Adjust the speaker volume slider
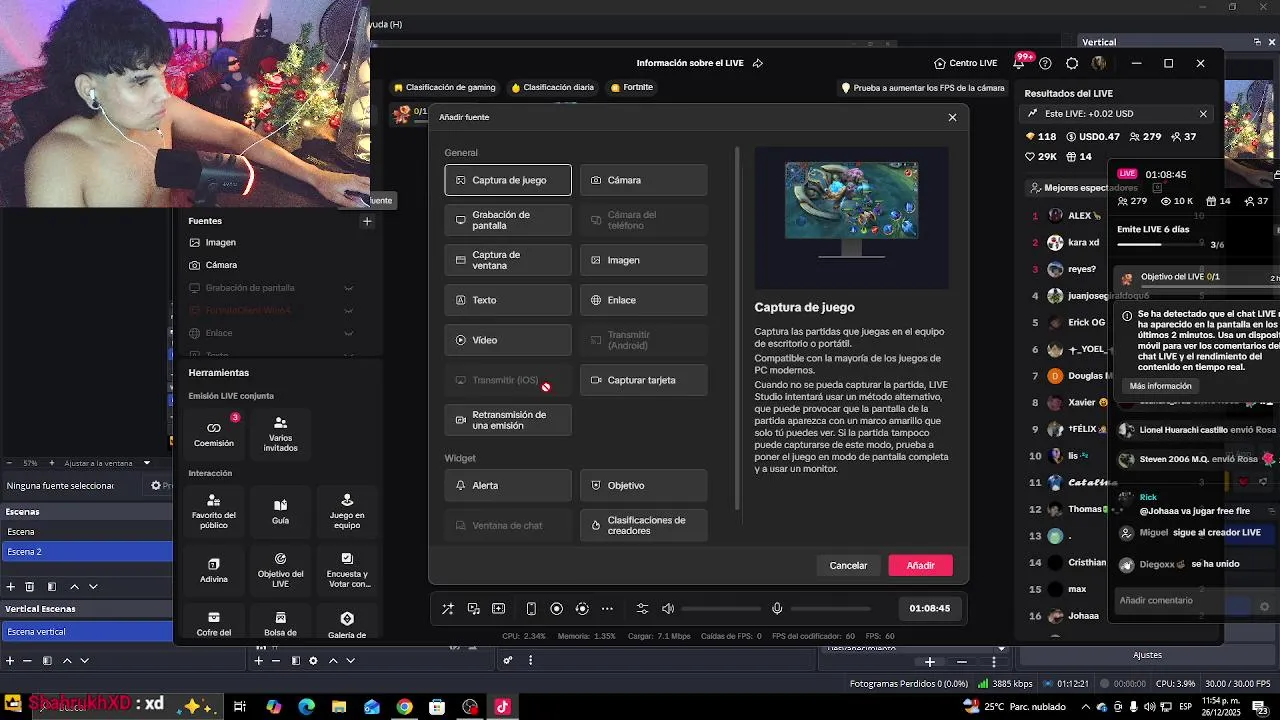This screenshot has height=720, width=1280. [x=721, y=608]
